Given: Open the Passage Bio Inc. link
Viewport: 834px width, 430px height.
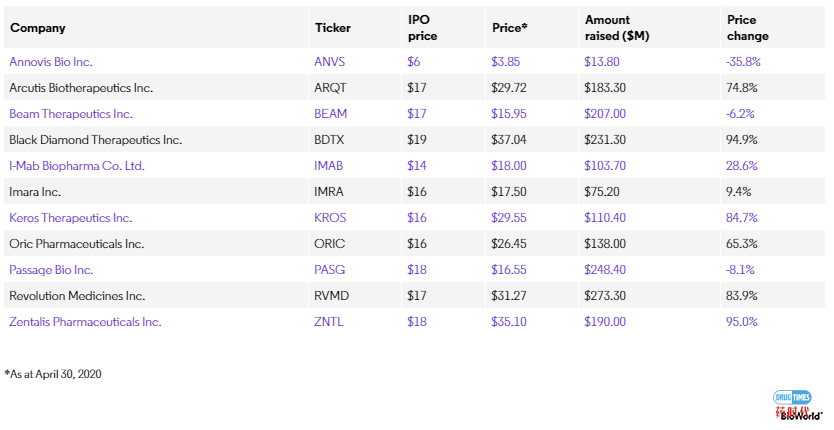Looking at the screenshot, I should coord(51,270).
